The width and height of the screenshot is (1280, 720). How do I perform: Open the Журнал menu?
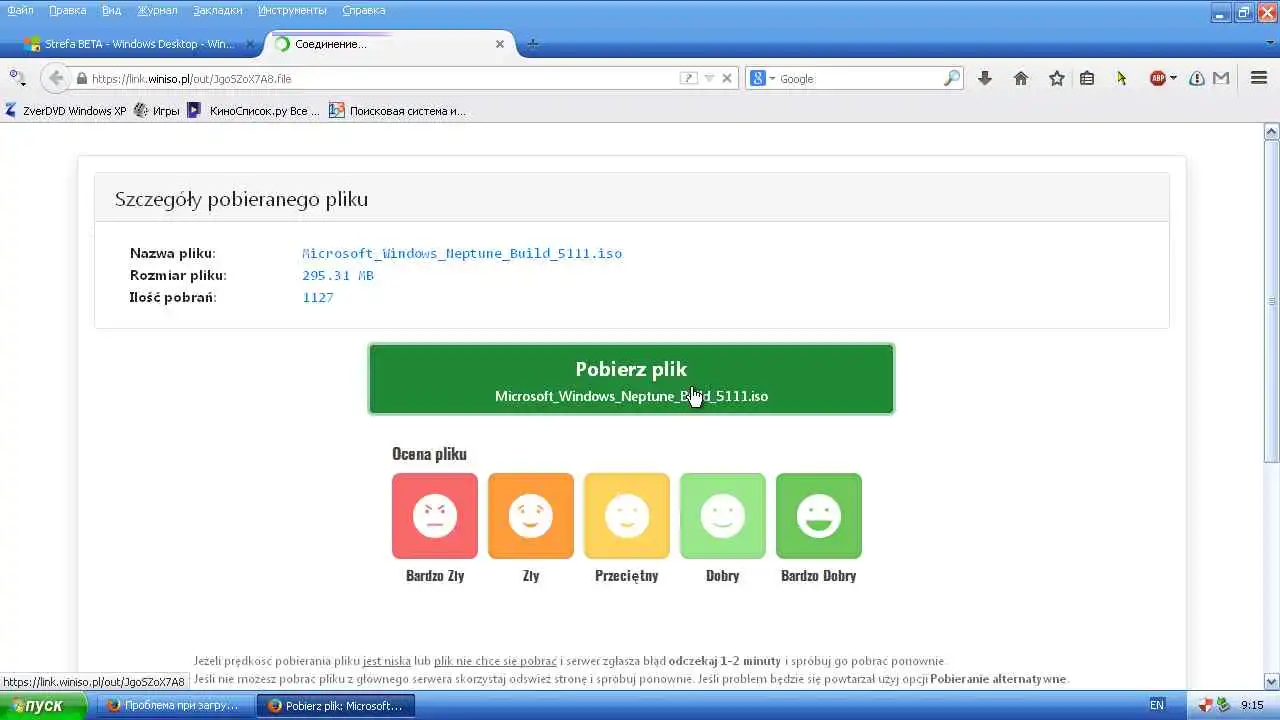tap(156, 10)
